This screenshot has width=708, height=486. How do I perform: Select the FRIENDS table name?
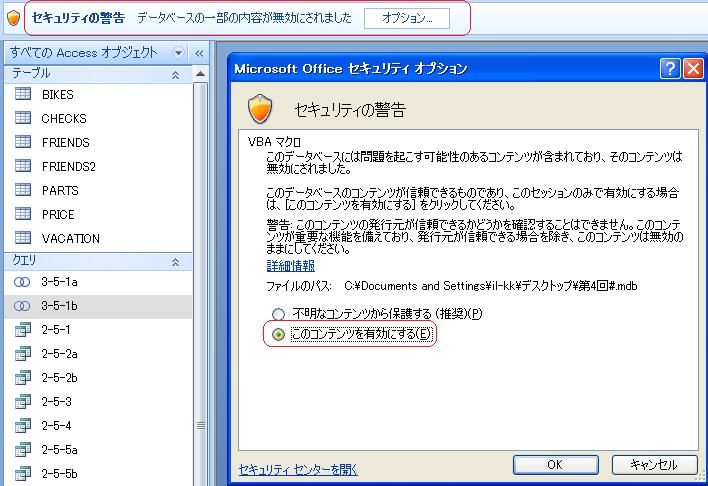coord(65,142)
